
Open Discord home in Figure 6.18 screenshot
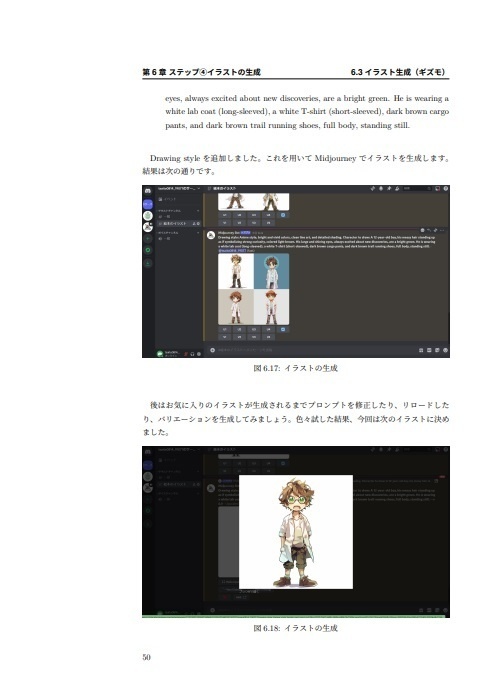[148, 451]
